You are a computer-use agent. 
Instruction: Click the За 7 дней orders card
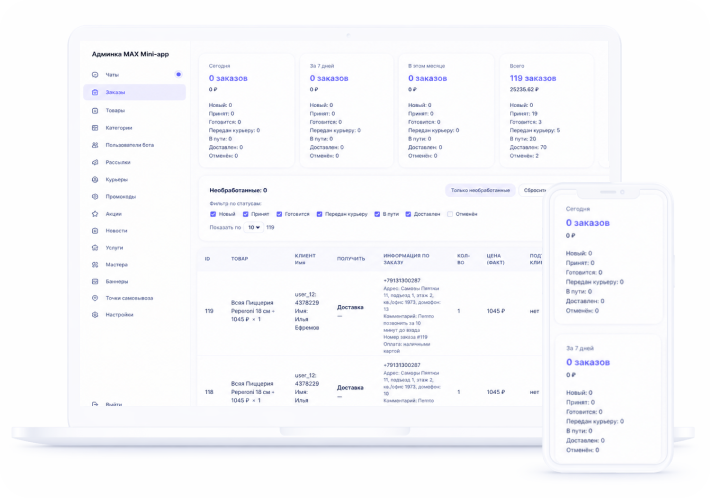[346, 110]
